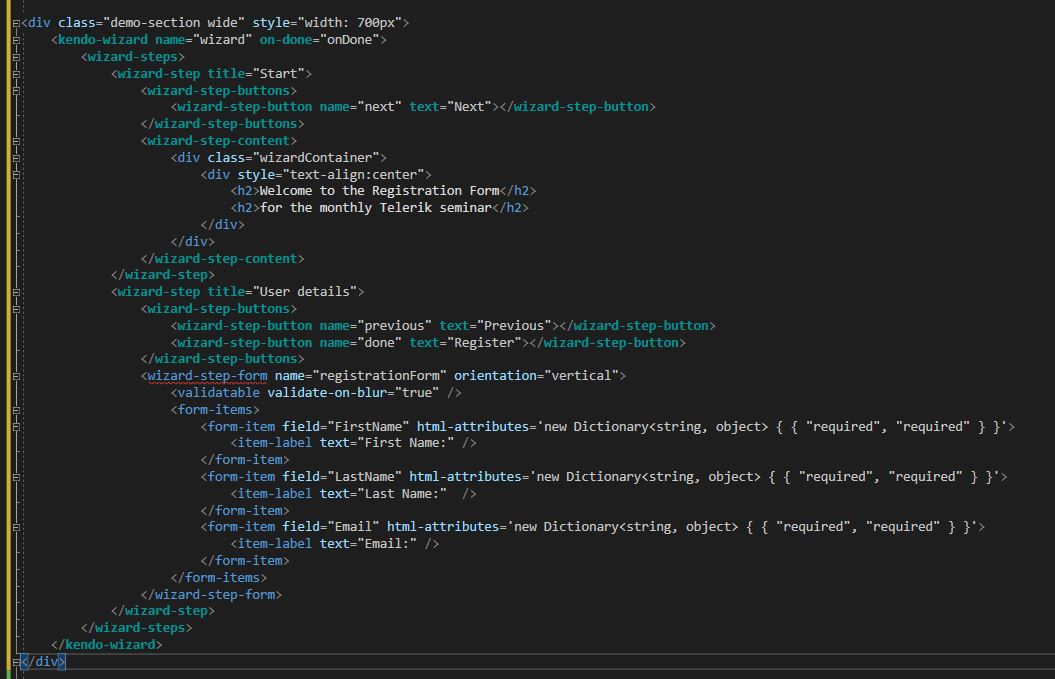Click the highlighted closing </div> on last line
Screen dimensions: 1055x679
43,662
